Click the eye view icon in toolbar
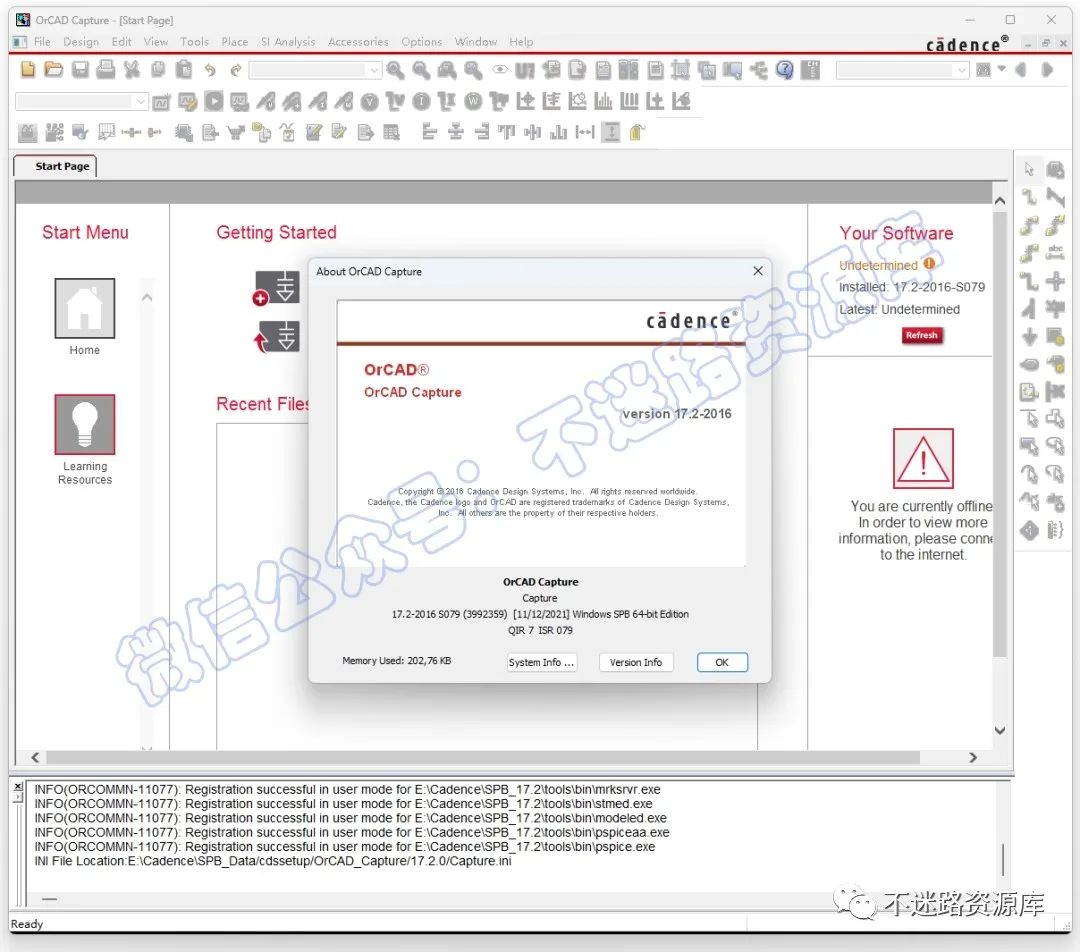Viewport: 1080px width, 952px height. tap(500, 70)
